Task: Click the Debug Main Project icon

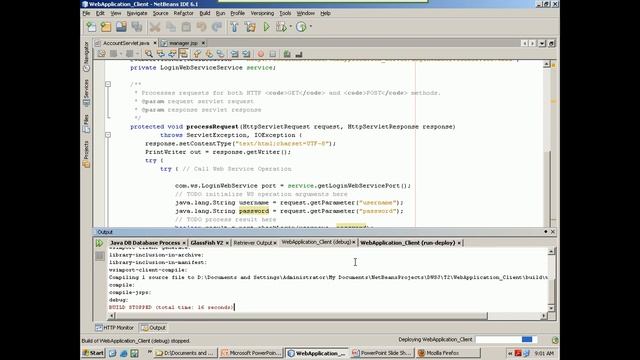Action: [x=281, y=27]
